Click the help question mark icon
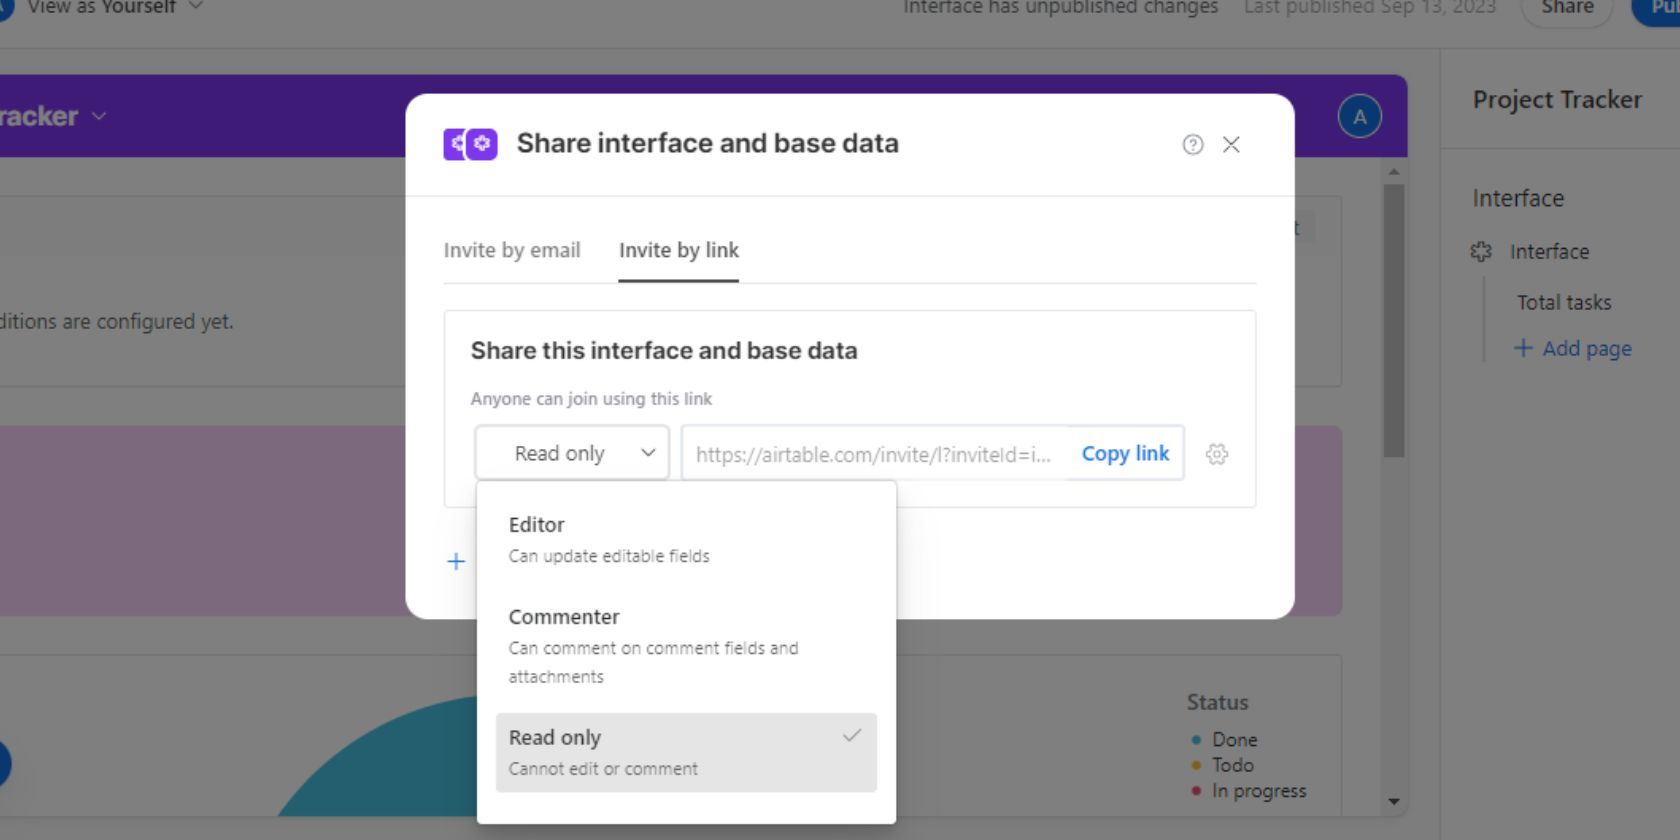Viewport: 1680px width, 840px height. coord(1192,144)
